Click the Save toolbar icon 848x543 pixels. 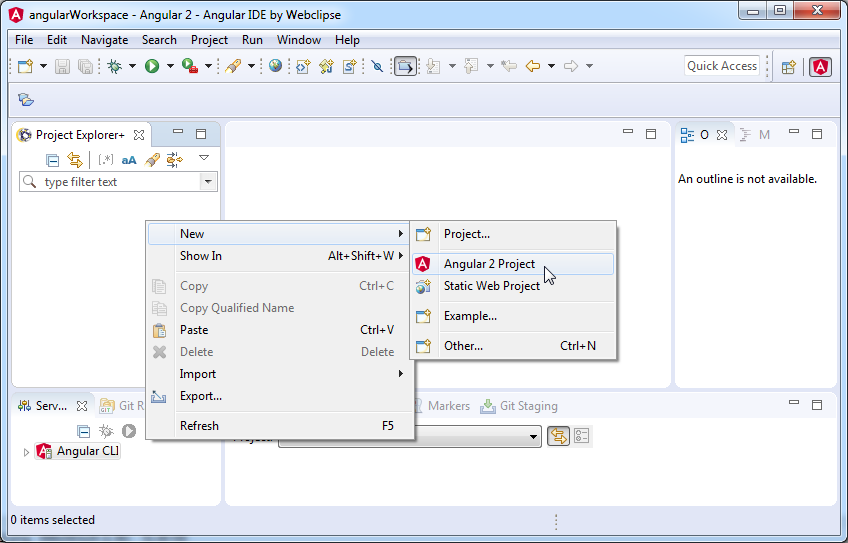62,66
